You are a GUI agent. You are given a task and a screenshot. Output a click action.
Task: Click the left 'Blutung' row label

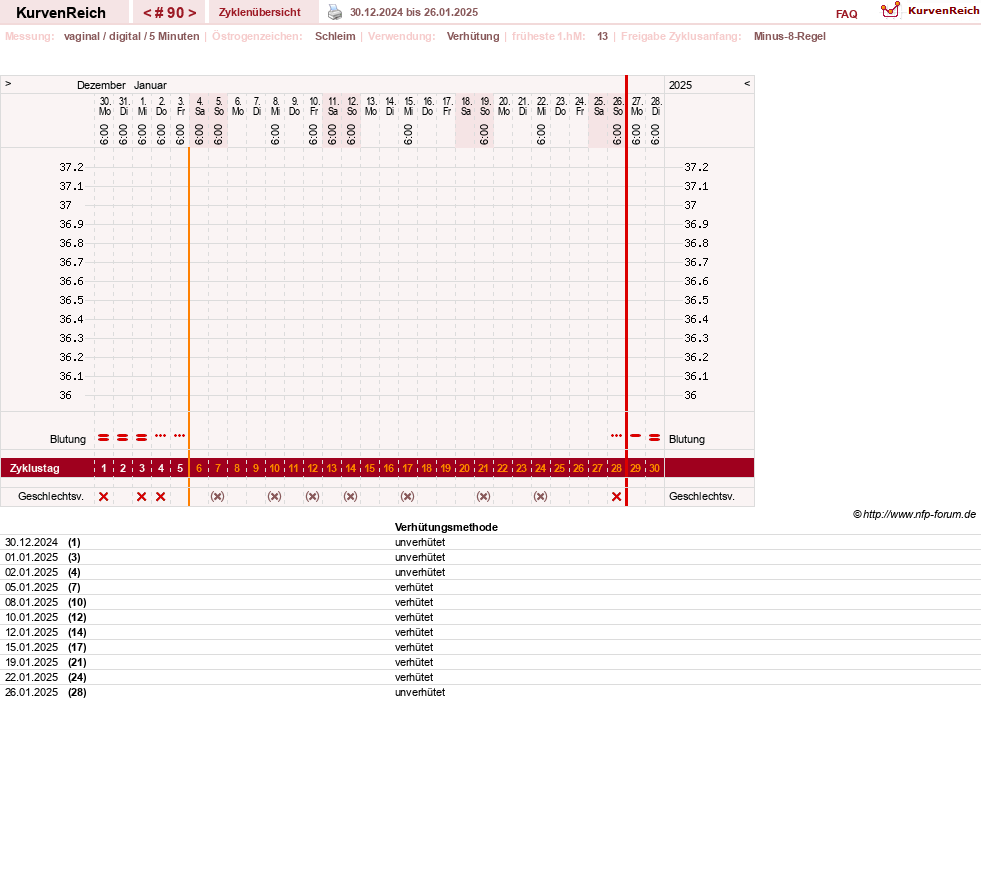point(68,439)
